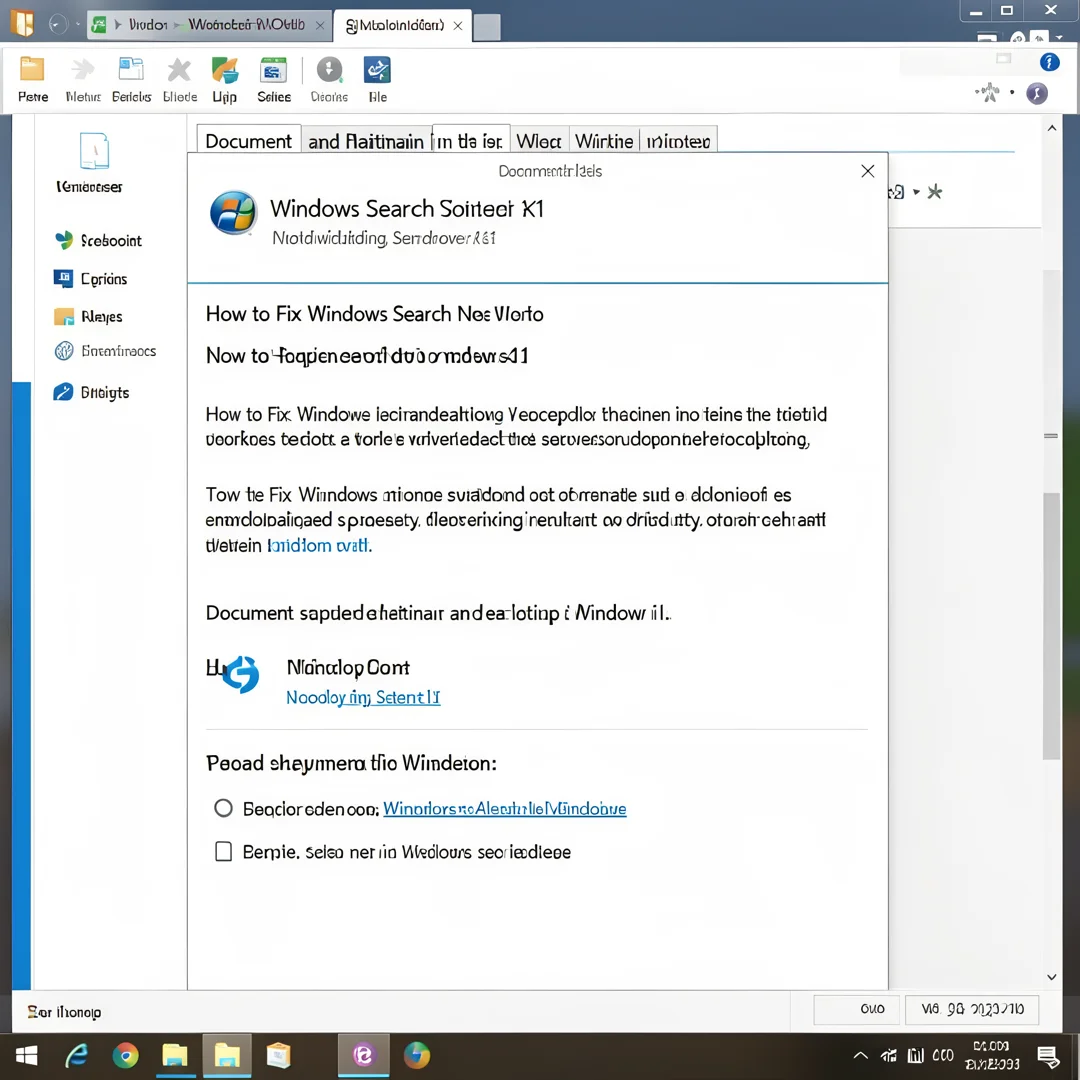This screenshot has height=1080, width=1080.
Task: Select the Beqclor eden oon radio button
Action: coord(223,807)
